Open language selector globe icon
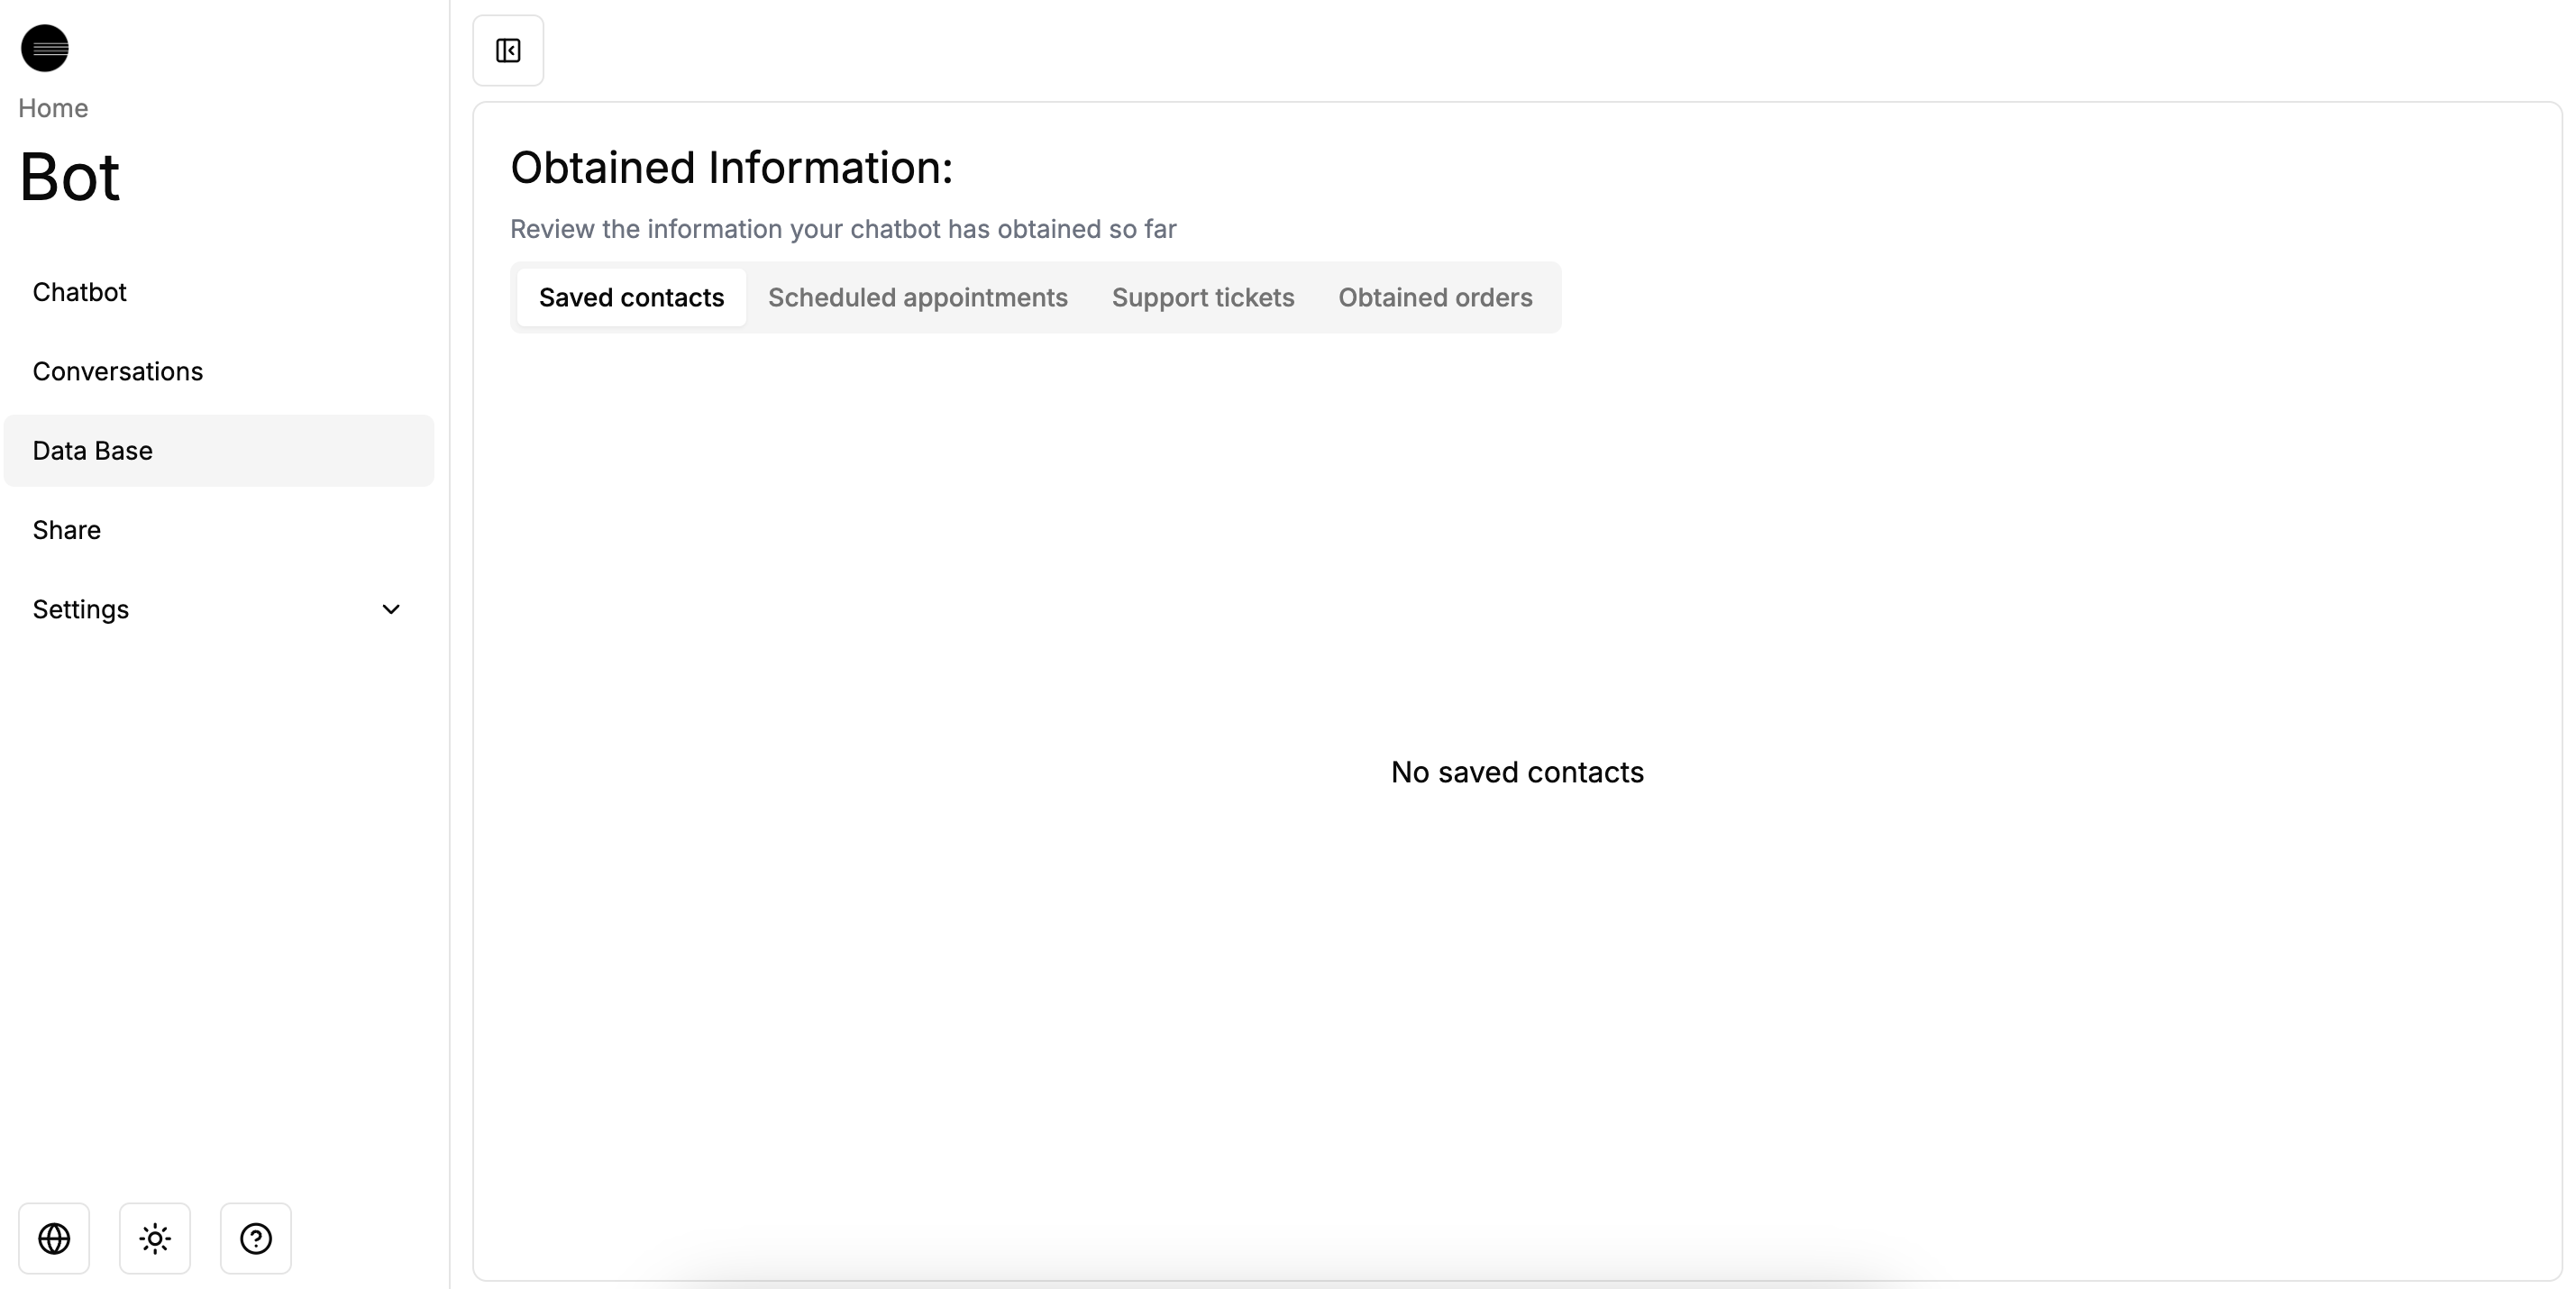The height and width of the screenshot is (1289, 2576). click(54, 1238)
